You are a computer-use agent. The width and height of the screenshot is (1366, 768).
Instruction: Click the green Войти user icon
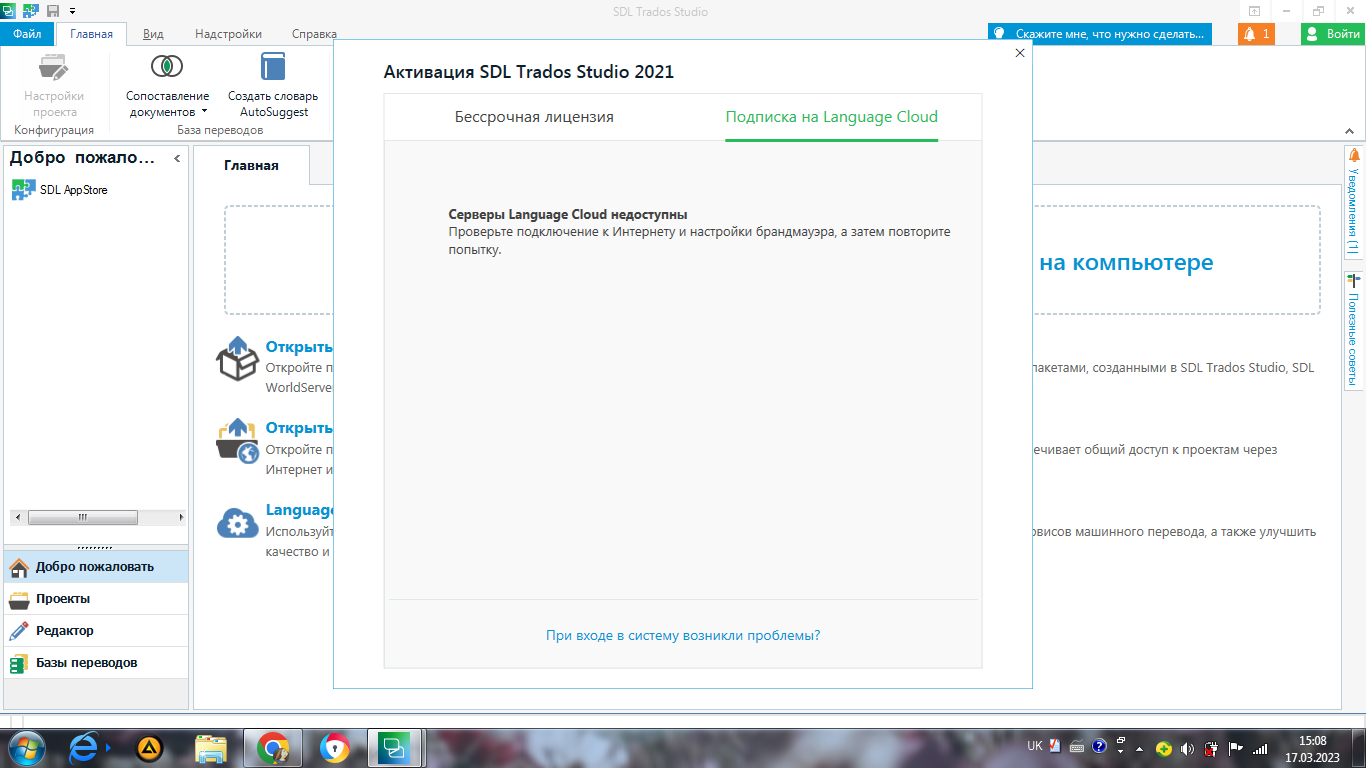[1313, 34]
